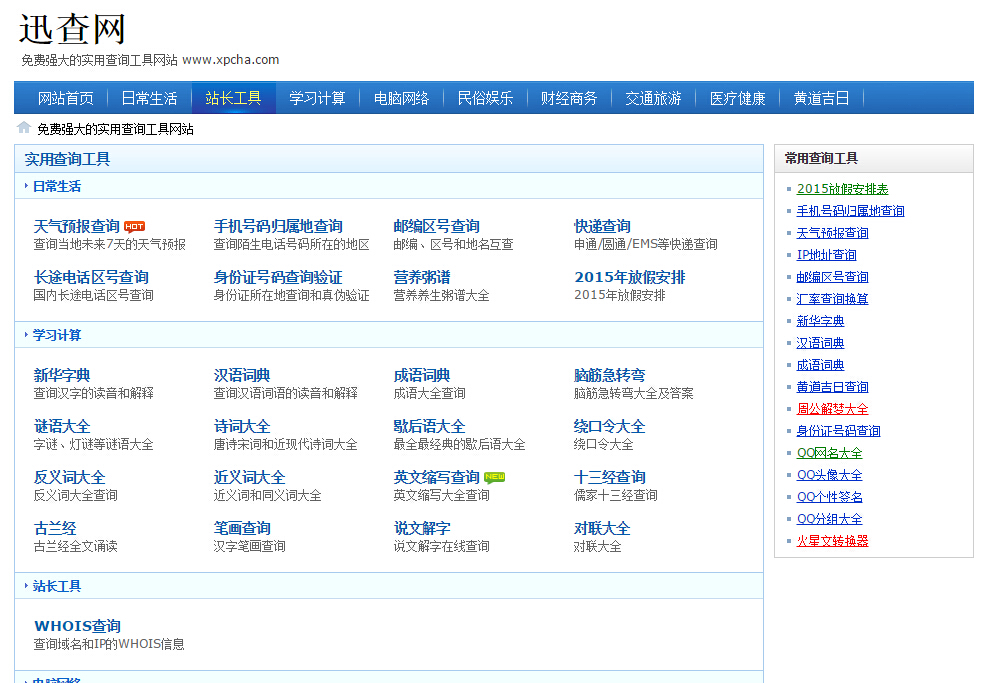Image resolution: width=985 pixels, height=683 pixels.
Task: Open 反义词大全 link
Action: [x=69, y=478]
